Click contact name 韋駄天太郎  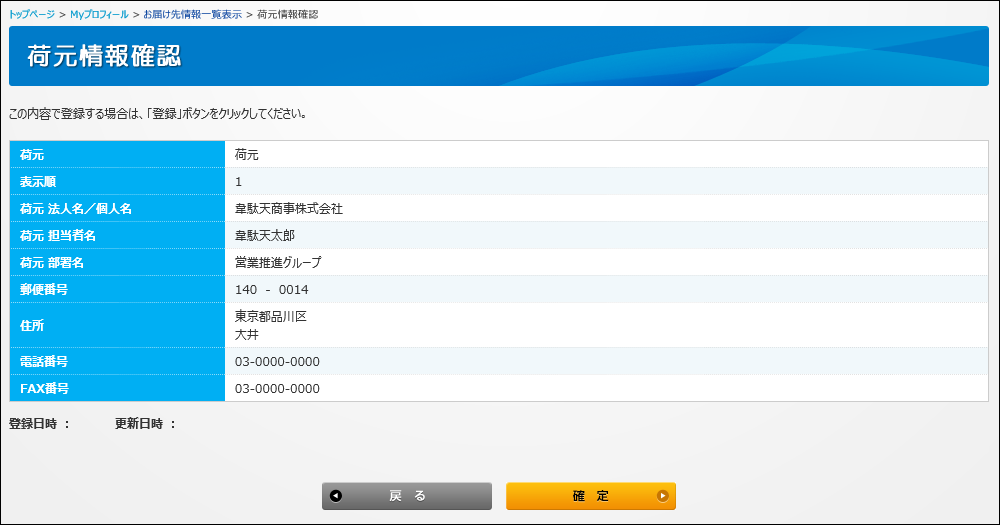click(265, 236)
